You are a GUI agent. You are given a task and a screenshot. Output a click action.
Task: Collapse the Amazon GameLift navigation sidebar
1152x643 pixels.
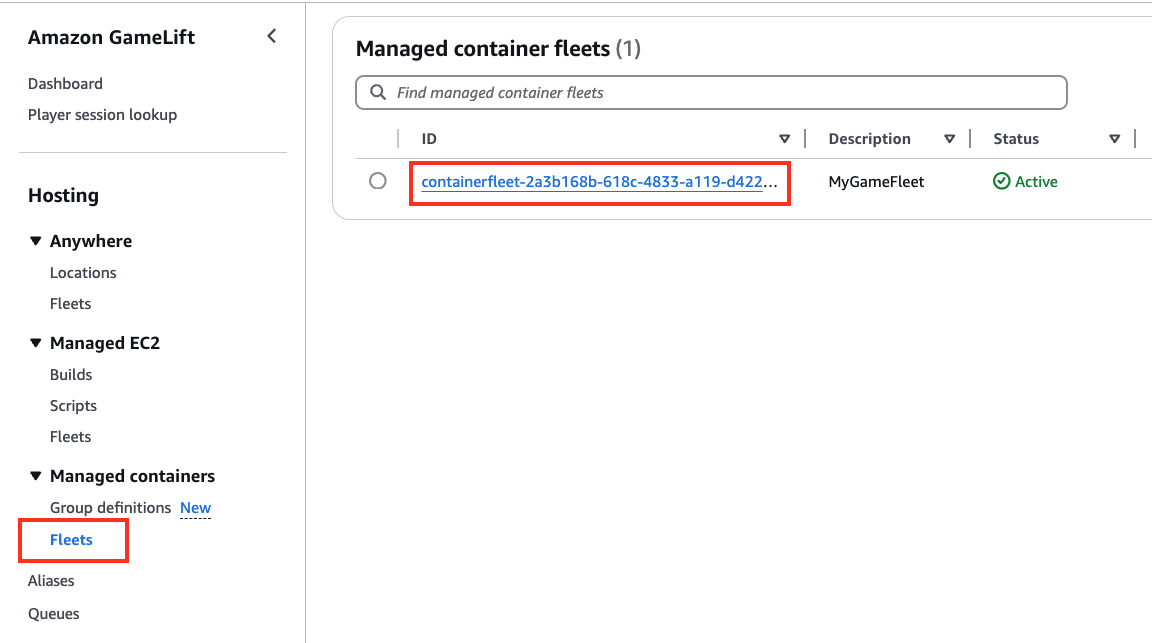271,35
